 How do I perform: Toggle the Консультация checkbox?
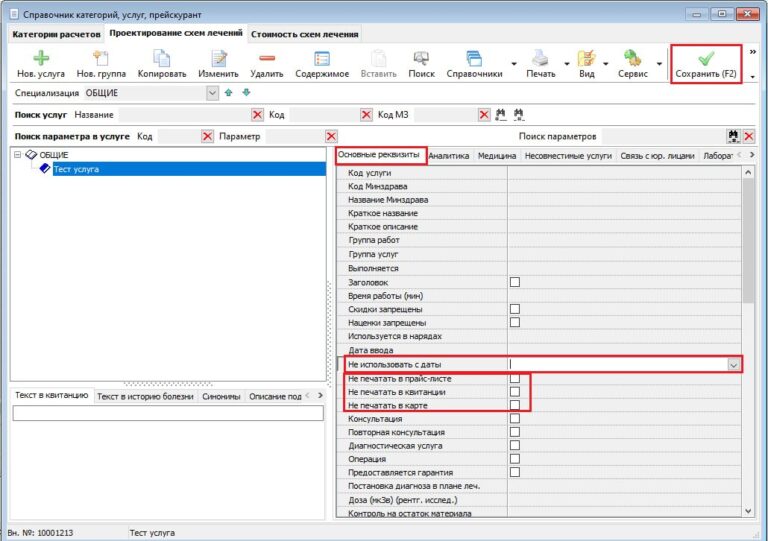coord(515,418)
